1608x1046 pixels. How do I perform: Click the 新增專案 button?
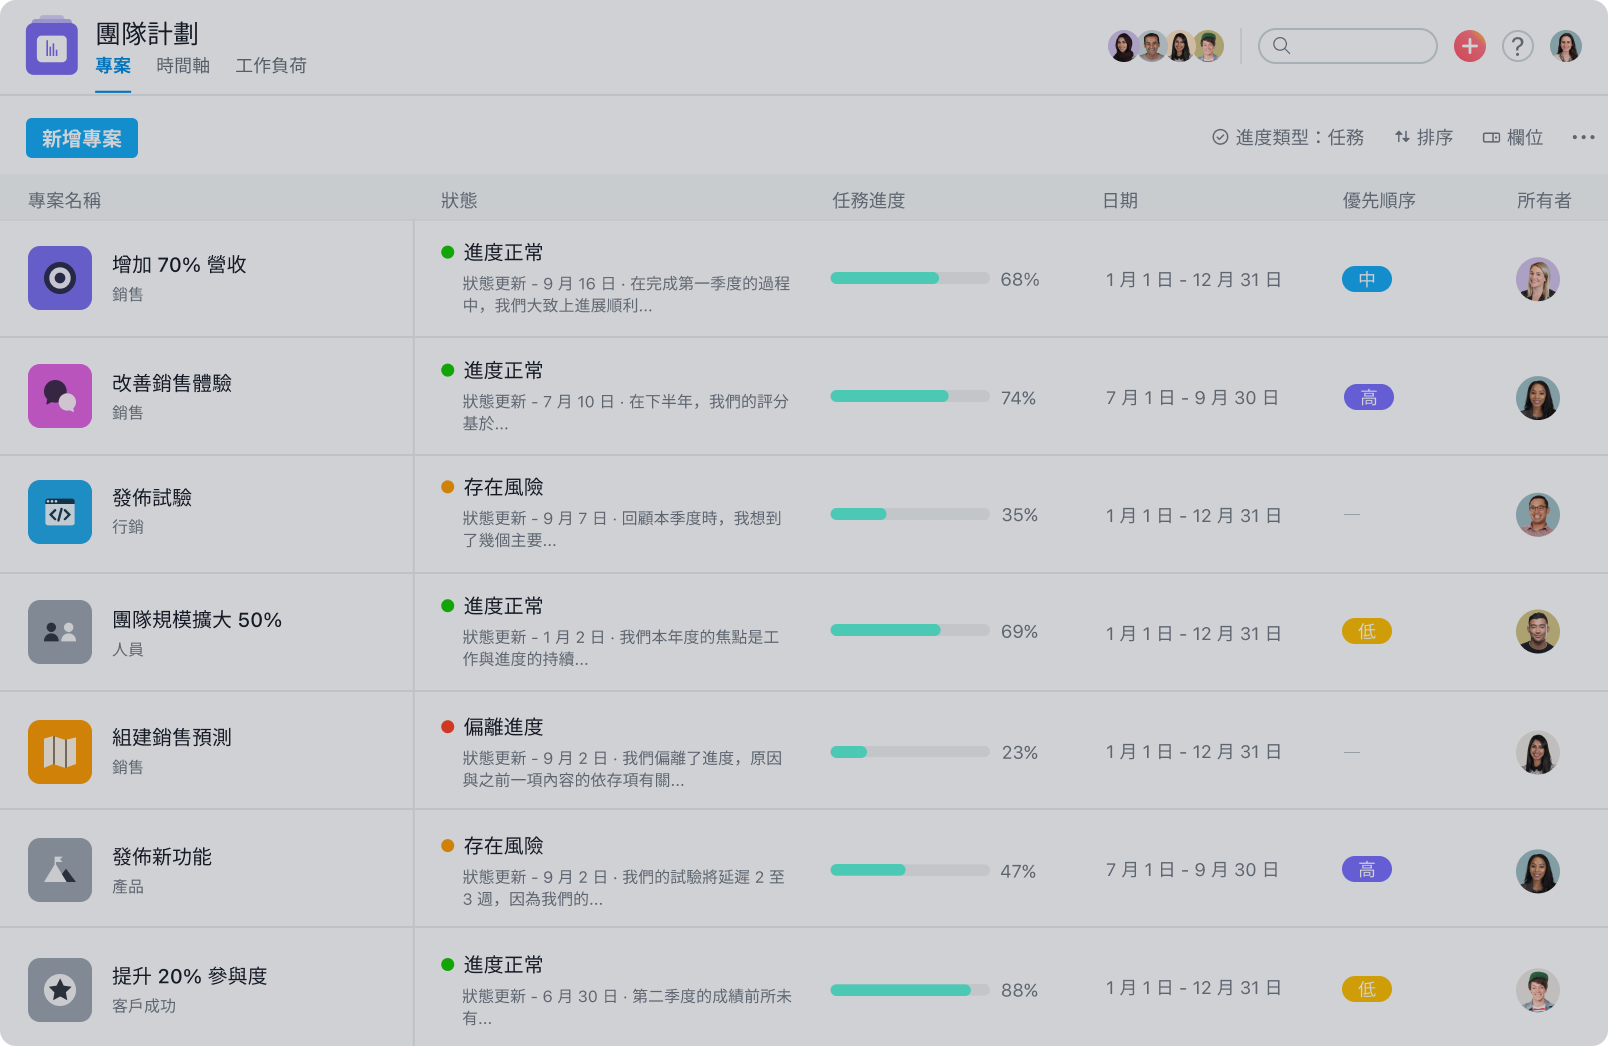pyautogui.click(x=82, y=138)
